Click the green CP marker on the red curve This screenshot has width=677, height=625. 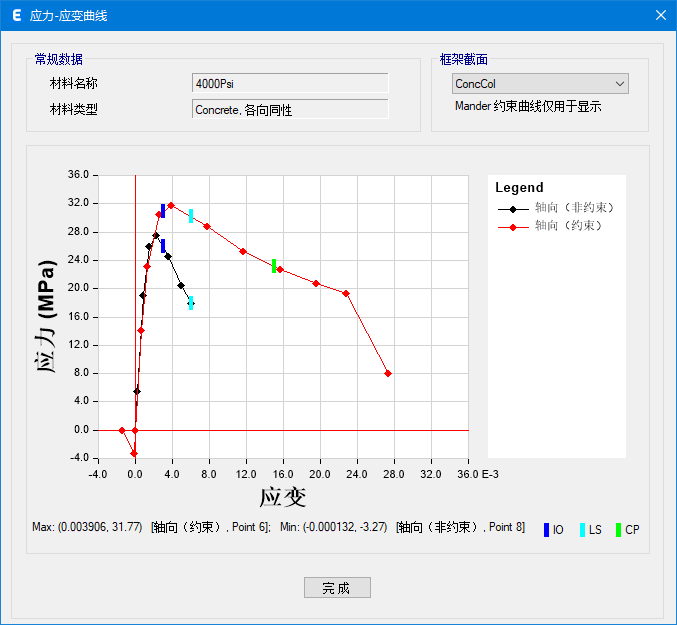coord(274,266)
